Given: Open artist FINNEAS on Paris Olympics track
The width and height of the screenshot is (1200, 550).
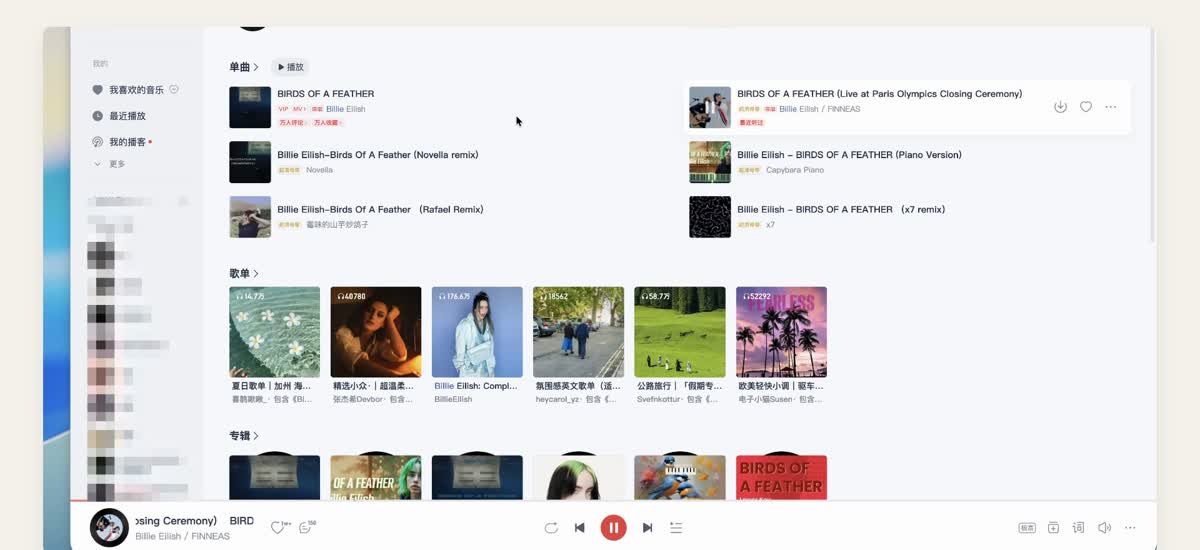Looking at the screenshot, I should 844,109.
